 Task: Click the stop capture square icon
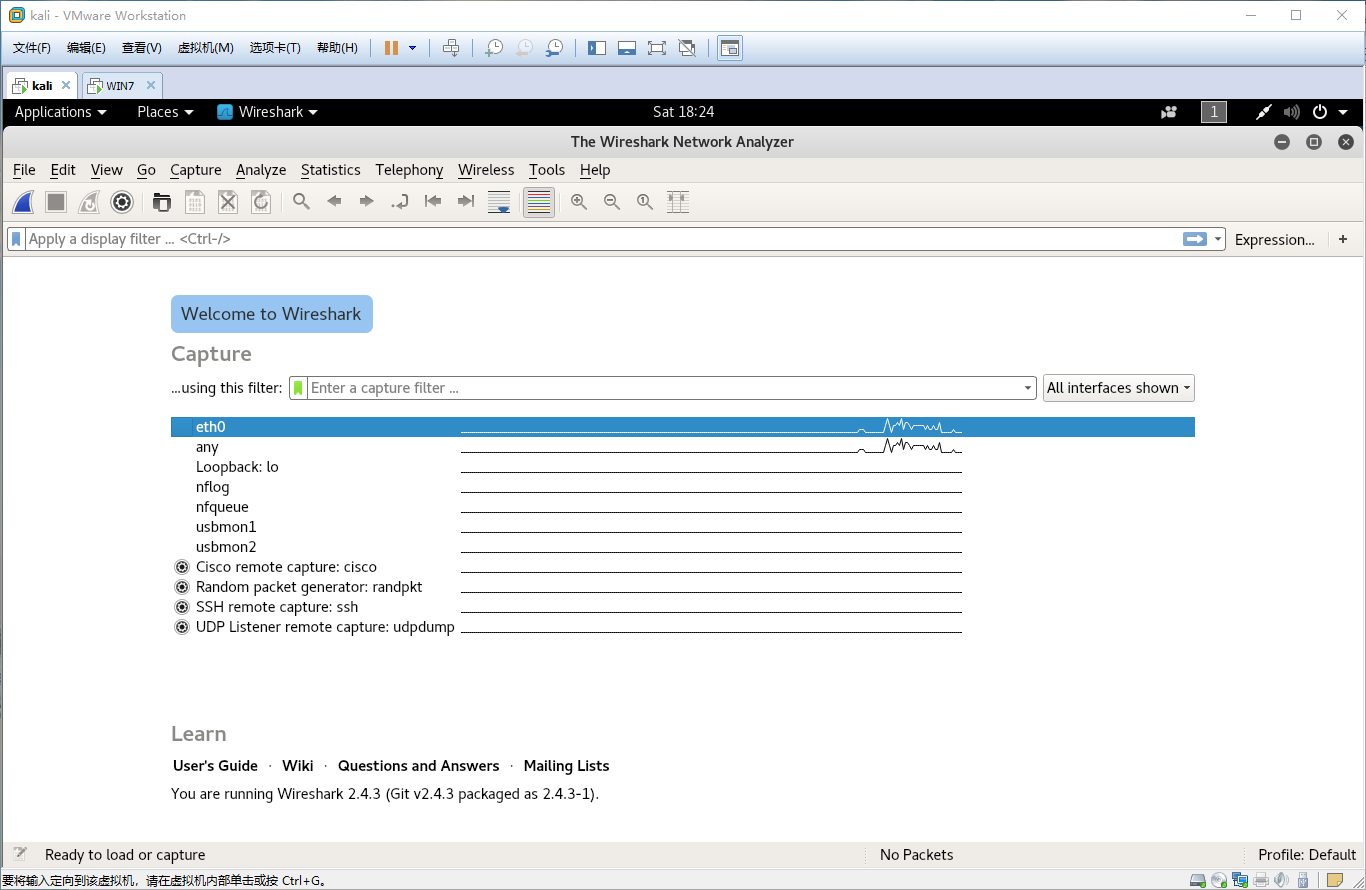(x=56, y=202)
